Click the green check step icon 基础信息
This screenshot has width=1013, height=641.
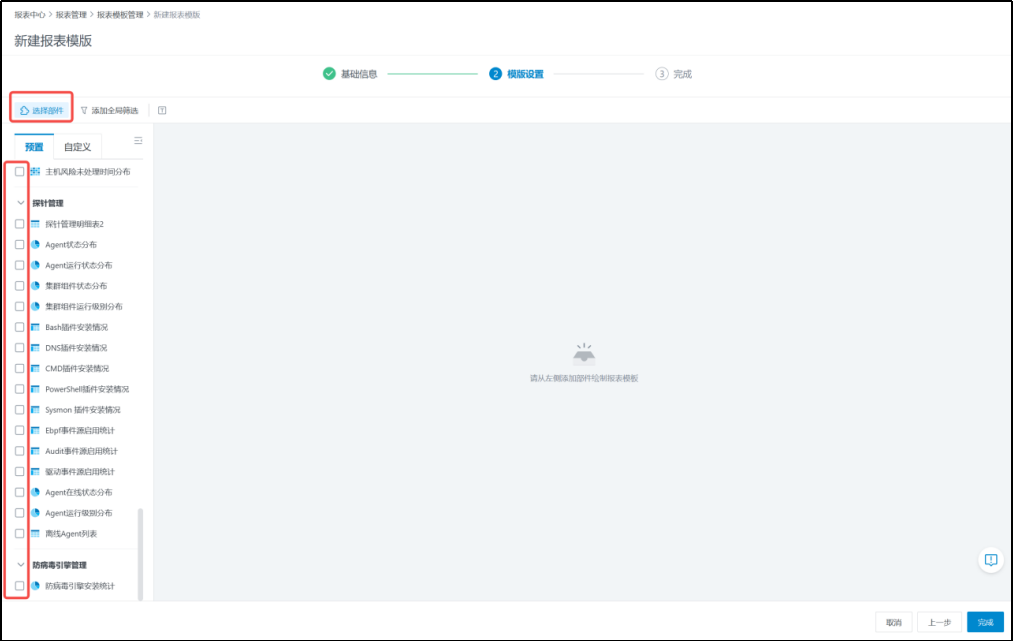coord(329,74)
